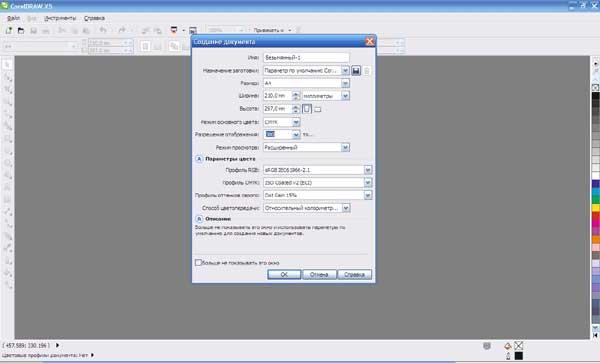Image resolution: width=600 pixels, height=363 pixels.
Task: Open the rendering intent dropdown
Action: 346,208
